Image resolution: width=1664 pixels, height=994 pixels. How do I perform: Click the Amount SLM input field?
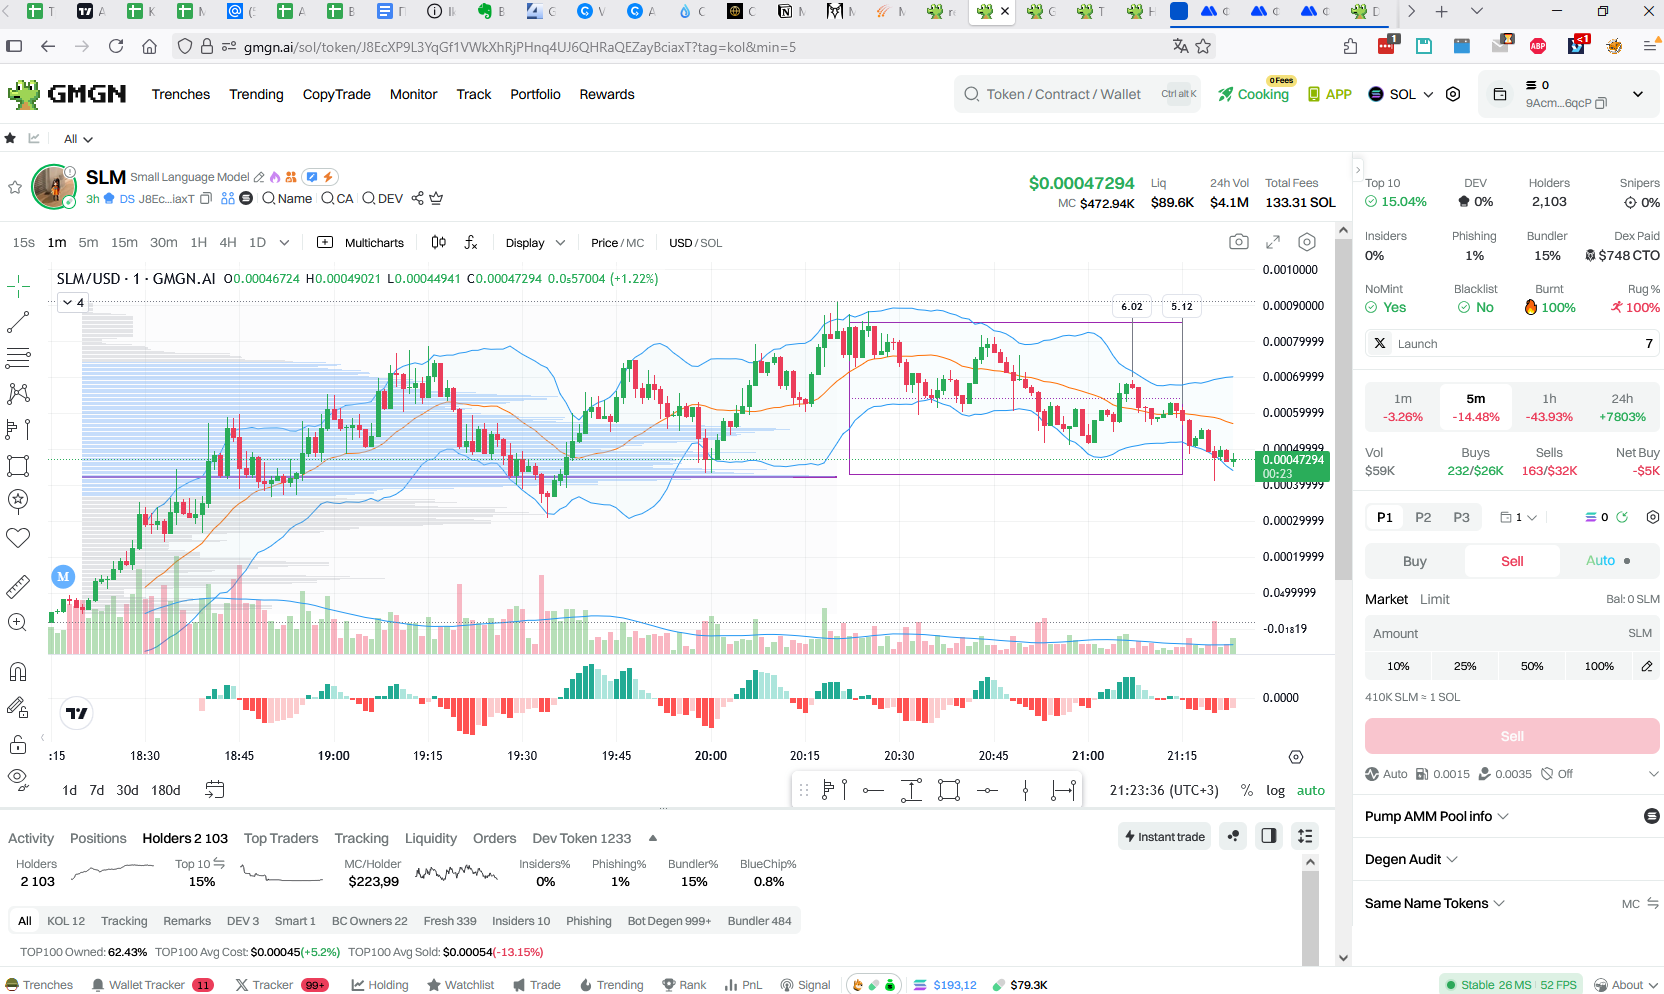coord(1512,633)
